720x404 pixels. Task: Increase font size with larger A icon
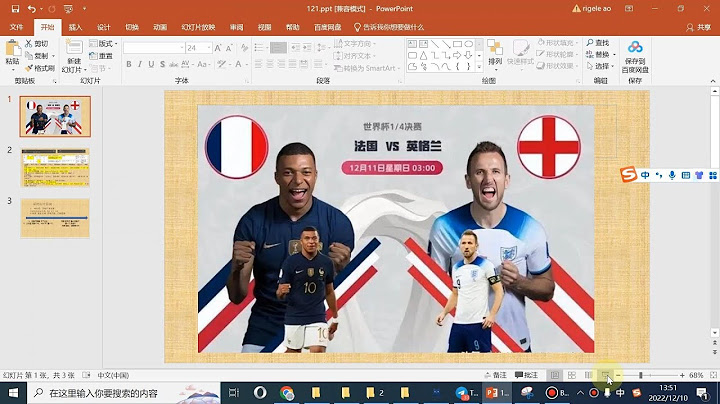(x=218, y=48)
